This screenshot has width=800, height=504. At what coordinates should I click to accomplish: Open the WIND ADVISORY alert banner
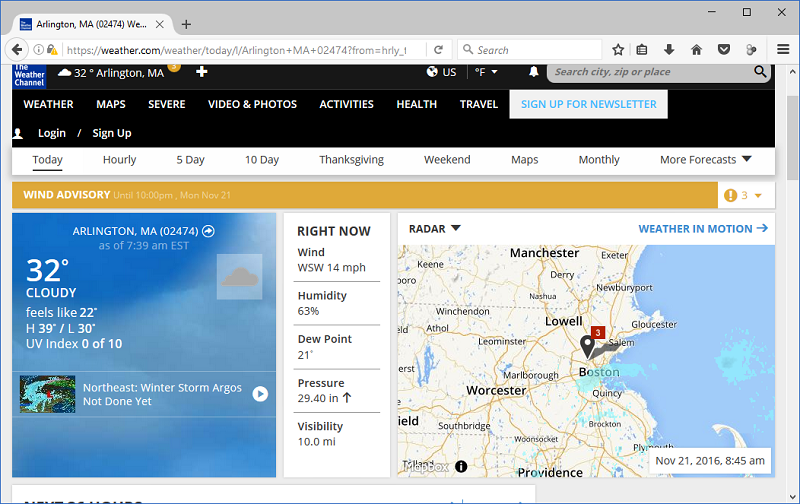[x=365, y=195]
